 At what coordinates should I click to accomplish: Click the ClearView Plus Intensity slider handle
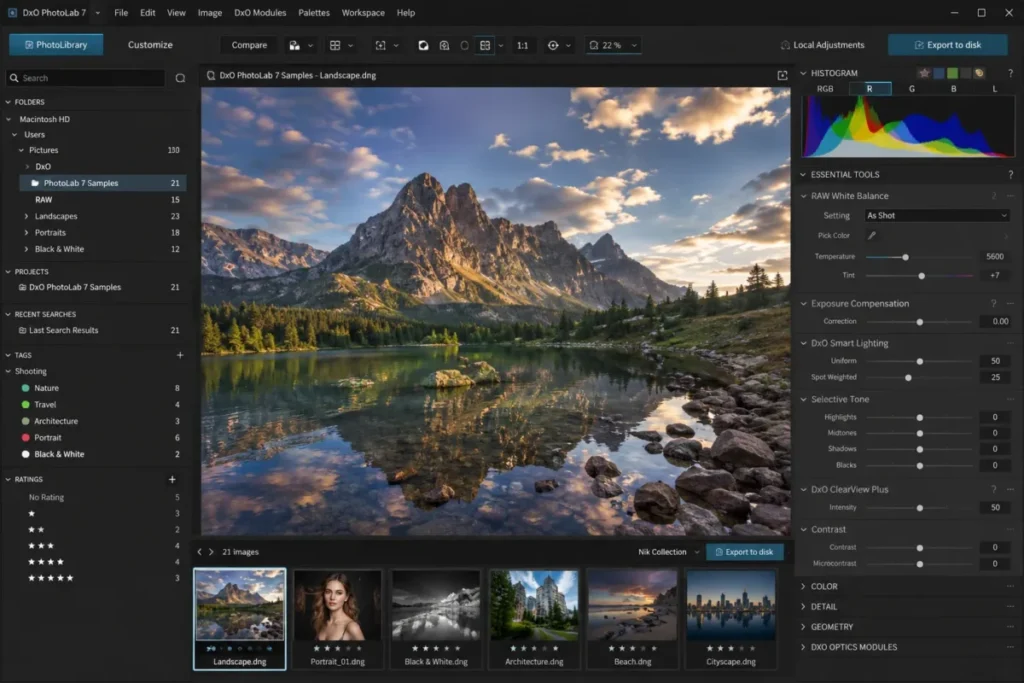pos(920,508)
